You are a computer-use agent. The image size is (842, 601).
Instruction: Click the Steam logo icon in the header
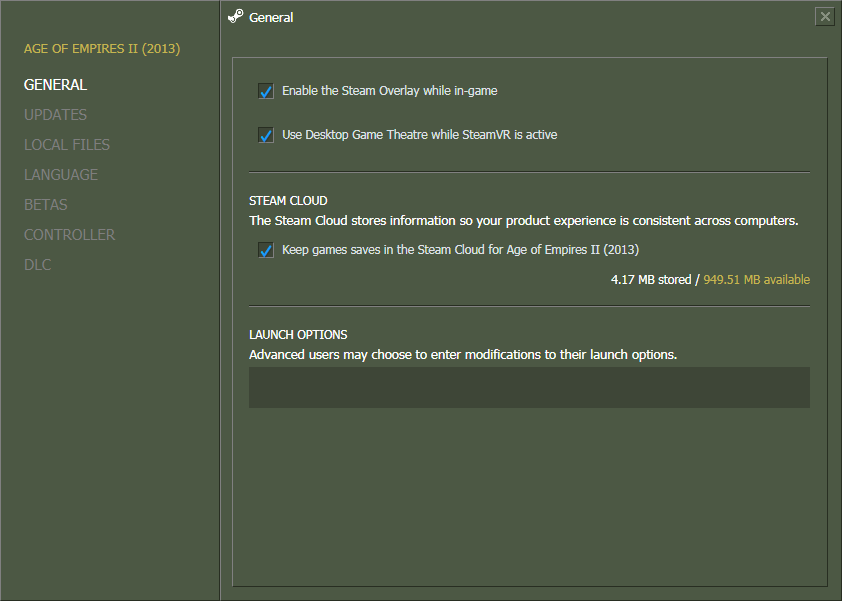(235, 16)
